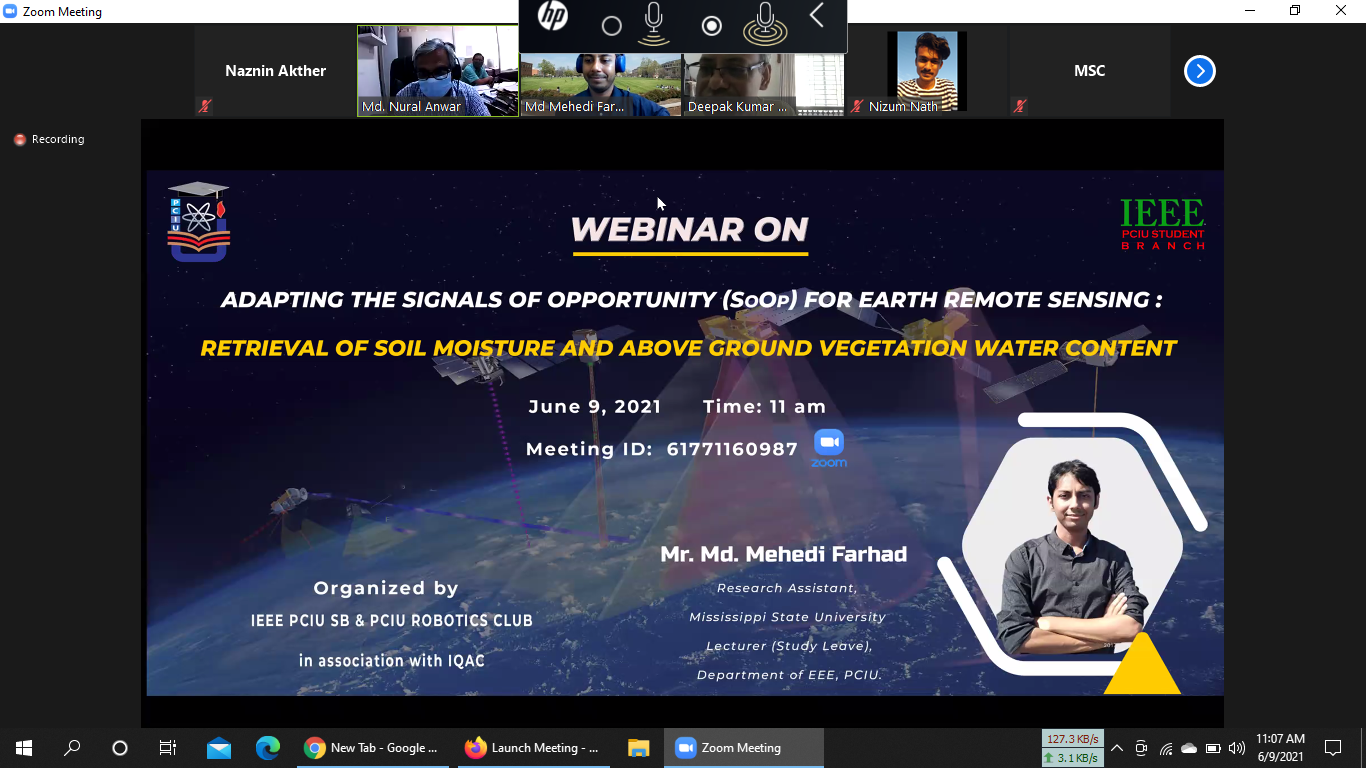The height and width of the screenshot is (768, 1366).
Task: Click the speaker name Mr. Md. Mehedi Farhad
Action: click(783, 555)
